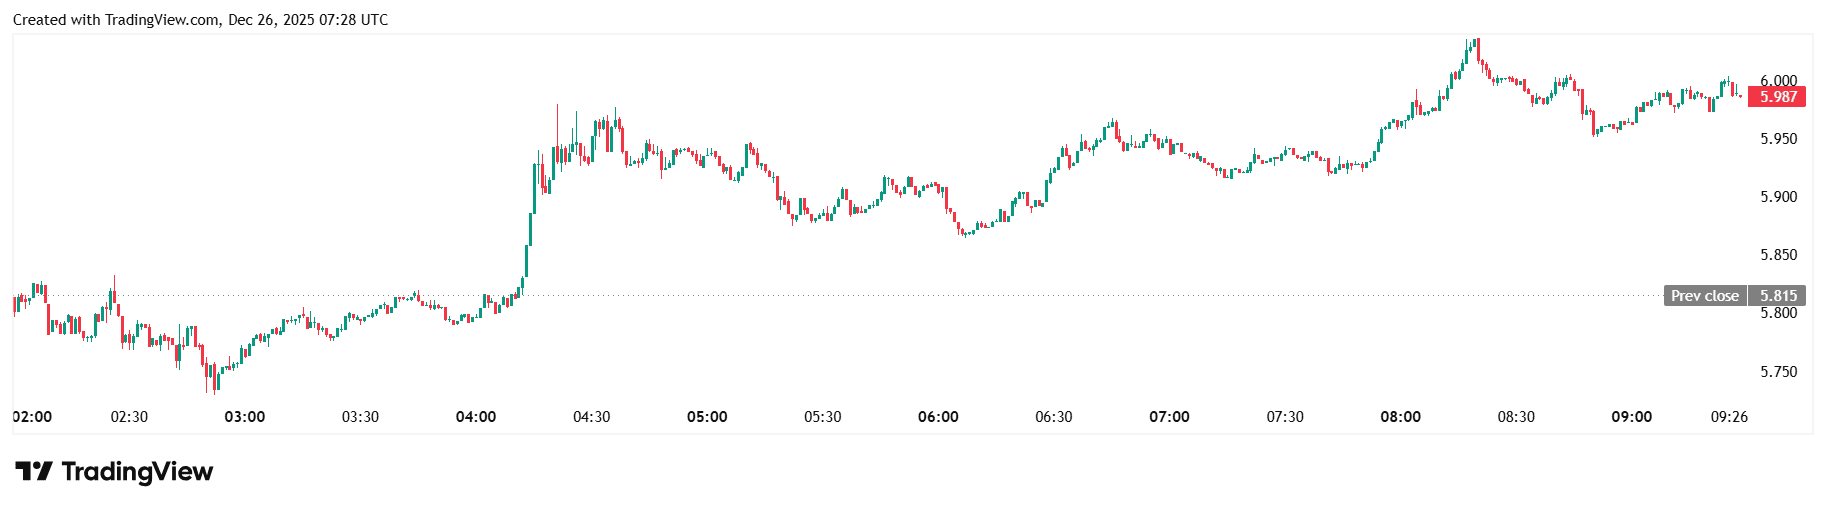Click the 04:30 time axis label
Screen dimensions: 1826x509
[592, 417]
